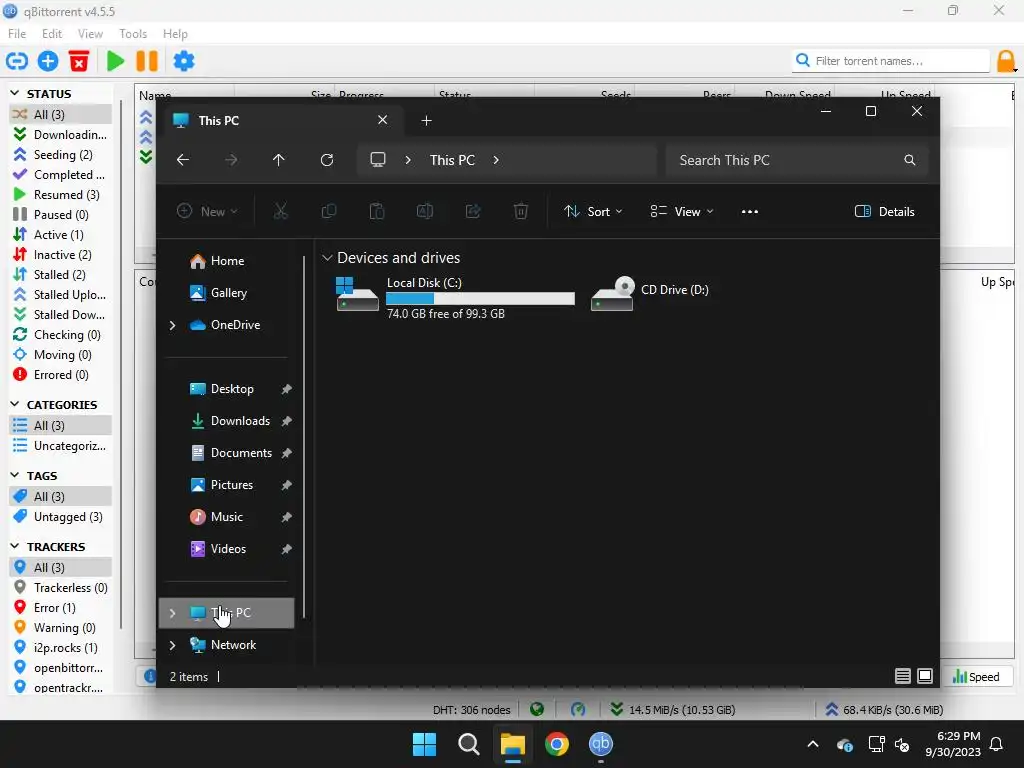Viewport: 1024px width, 768px height.
Task: Collapse Devices and drives group
Action: tap(327, 258)
